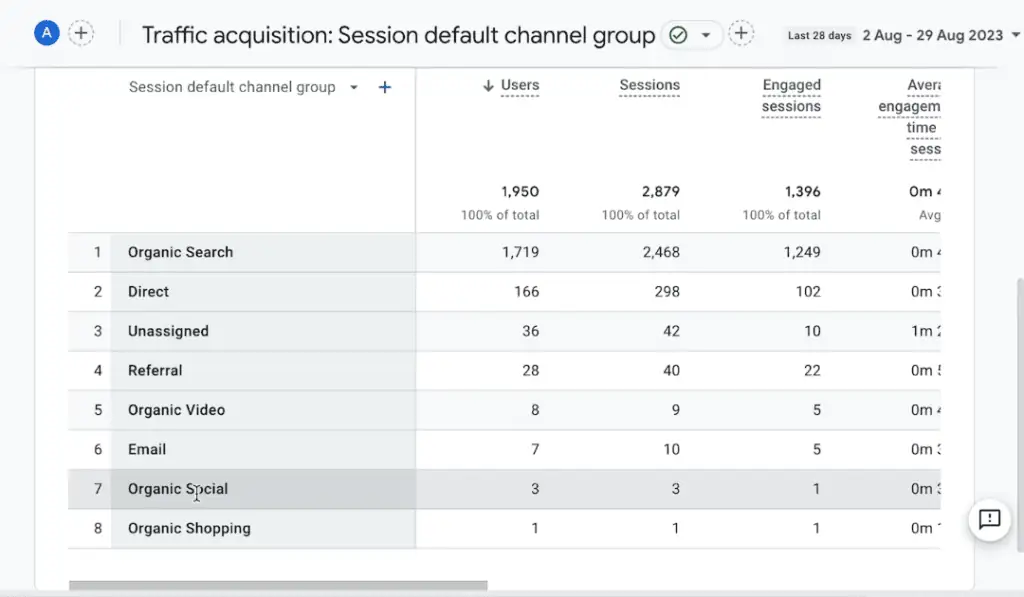1024x597 pixels.
Task: Select the Direct channel row
Action: [148, 291]
